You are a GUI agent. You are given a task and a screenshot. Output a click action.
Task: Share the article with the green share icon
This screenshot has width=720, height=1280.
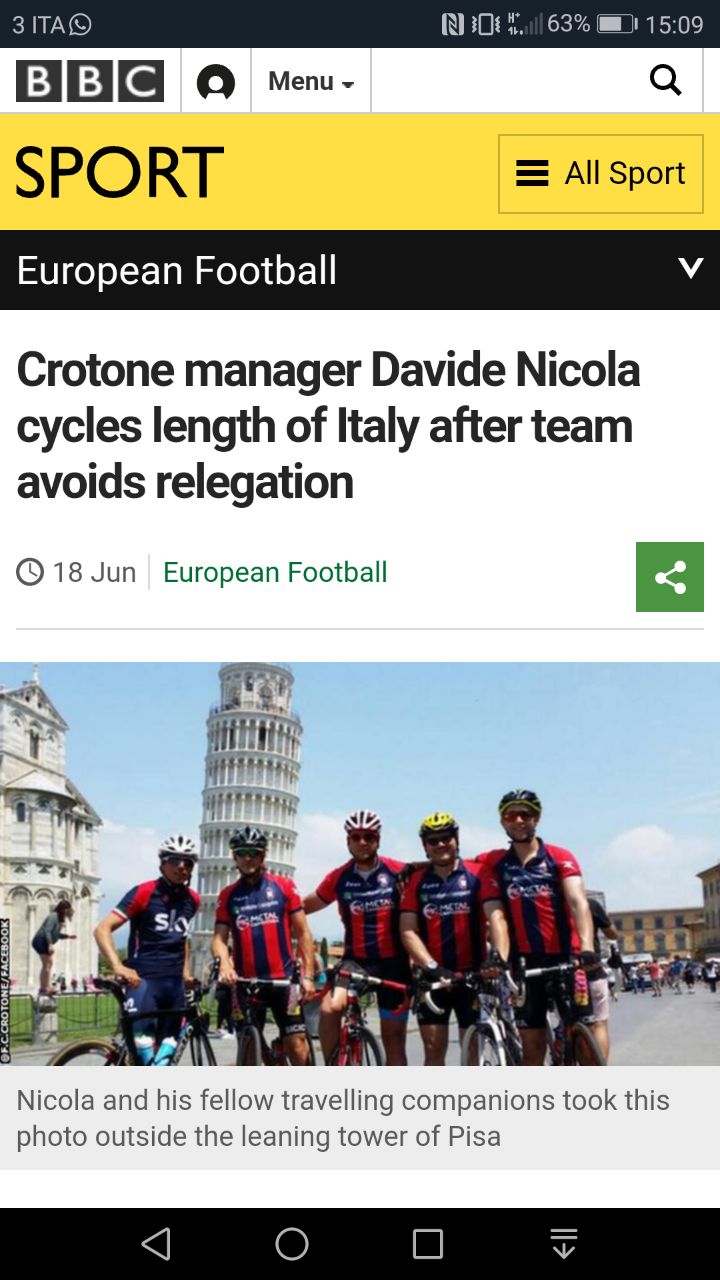click(x=670, y=577)
